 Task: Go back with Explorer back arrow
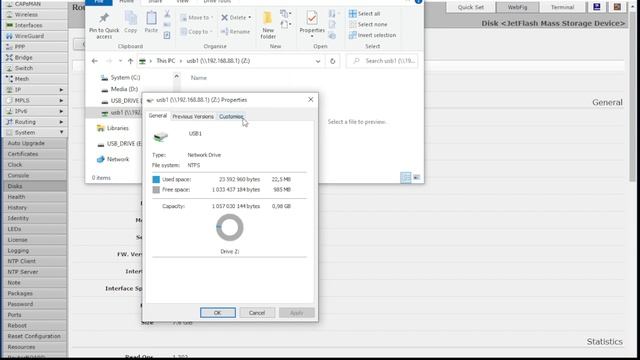(95, 61)
